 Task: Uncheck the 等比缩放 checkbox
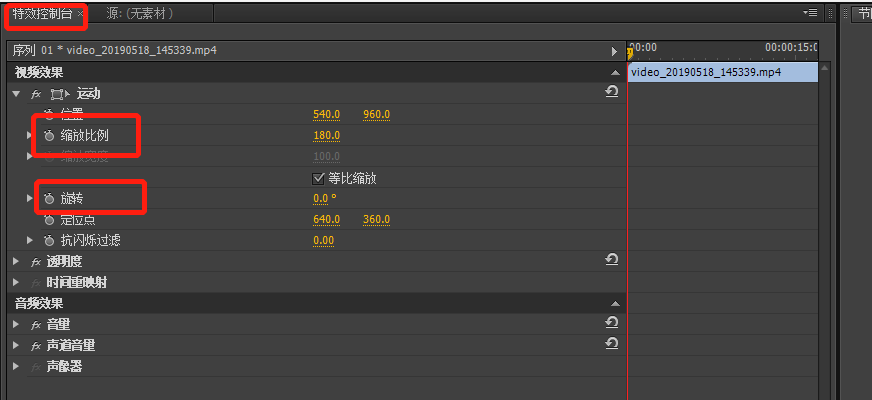[x=319, y=178]
